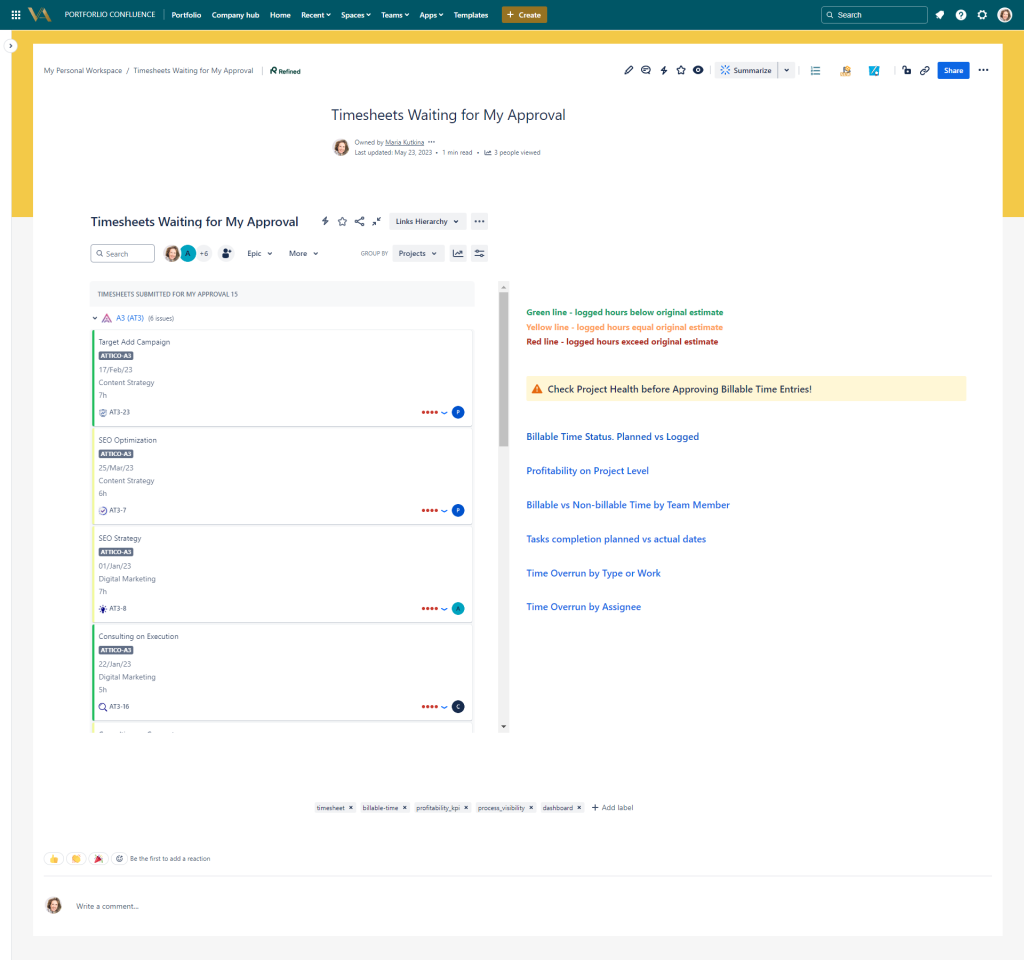Open the Epic filter dropdown
1024x960 pixels.
(259, 253)
